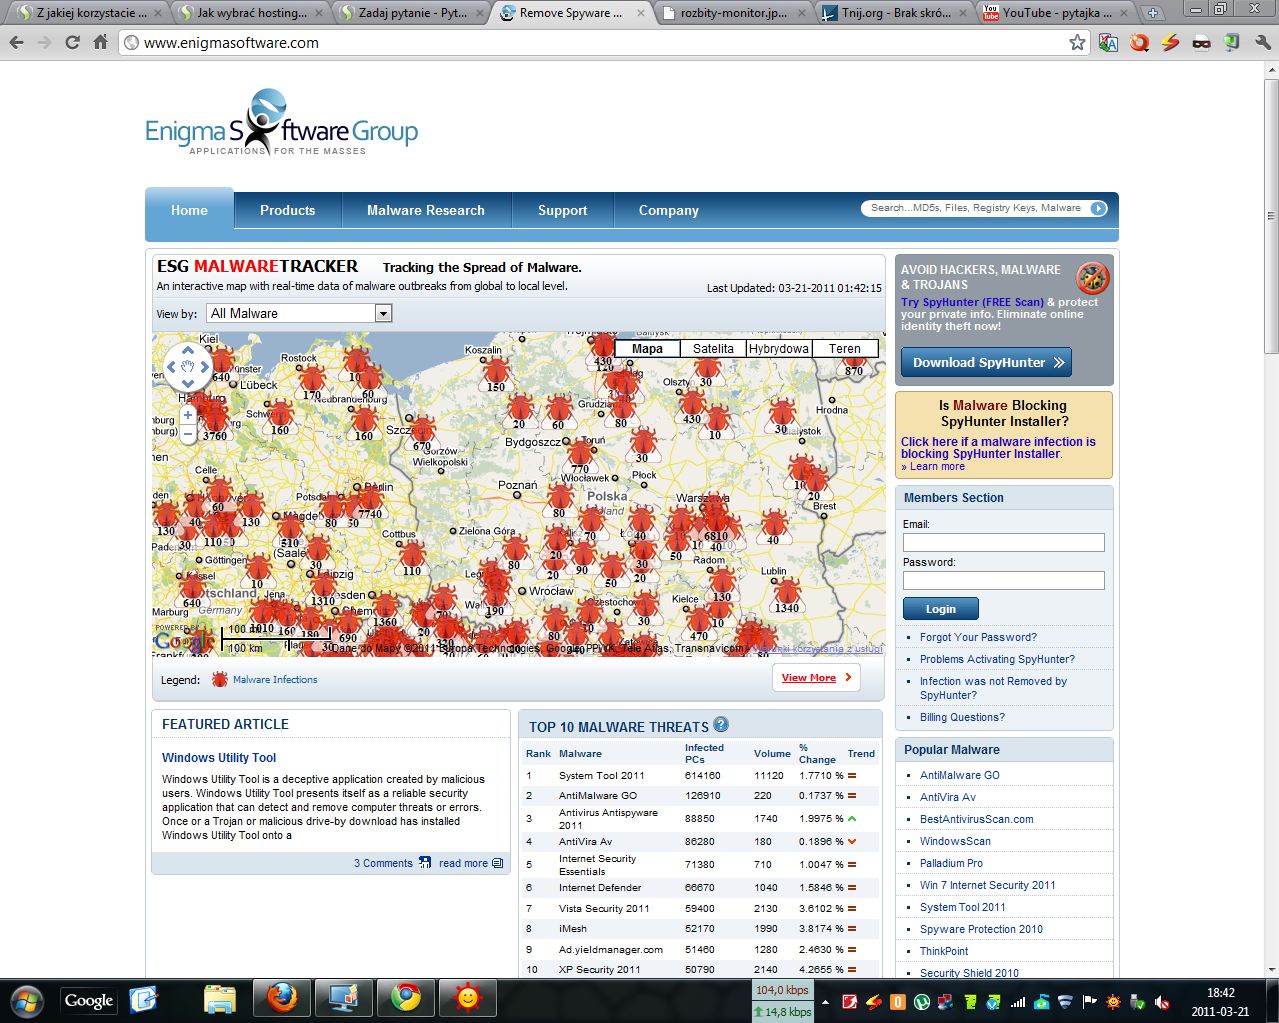This screenshot has width=1279, height=1023.
Task: Pan the malware map using hand control
Action: 187,367
